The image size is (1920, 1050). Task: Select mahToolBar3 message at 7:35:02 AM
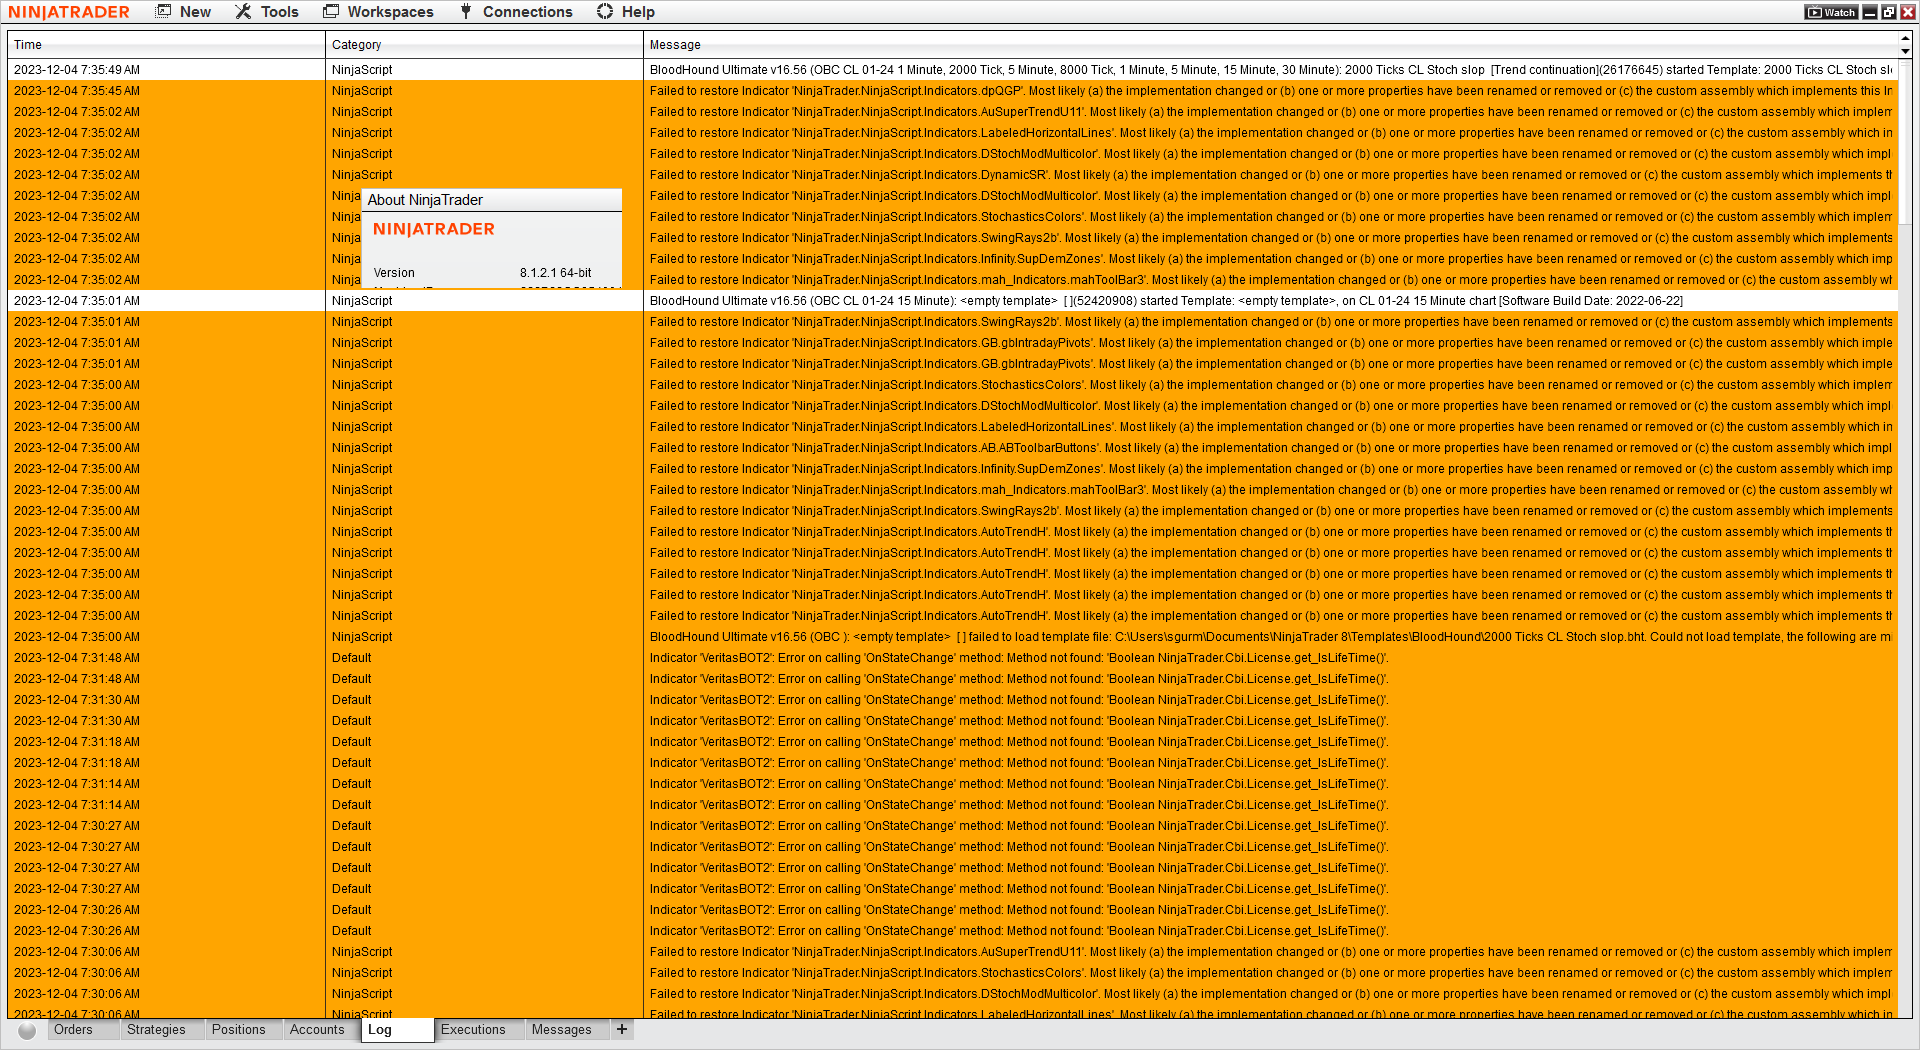1271,280
